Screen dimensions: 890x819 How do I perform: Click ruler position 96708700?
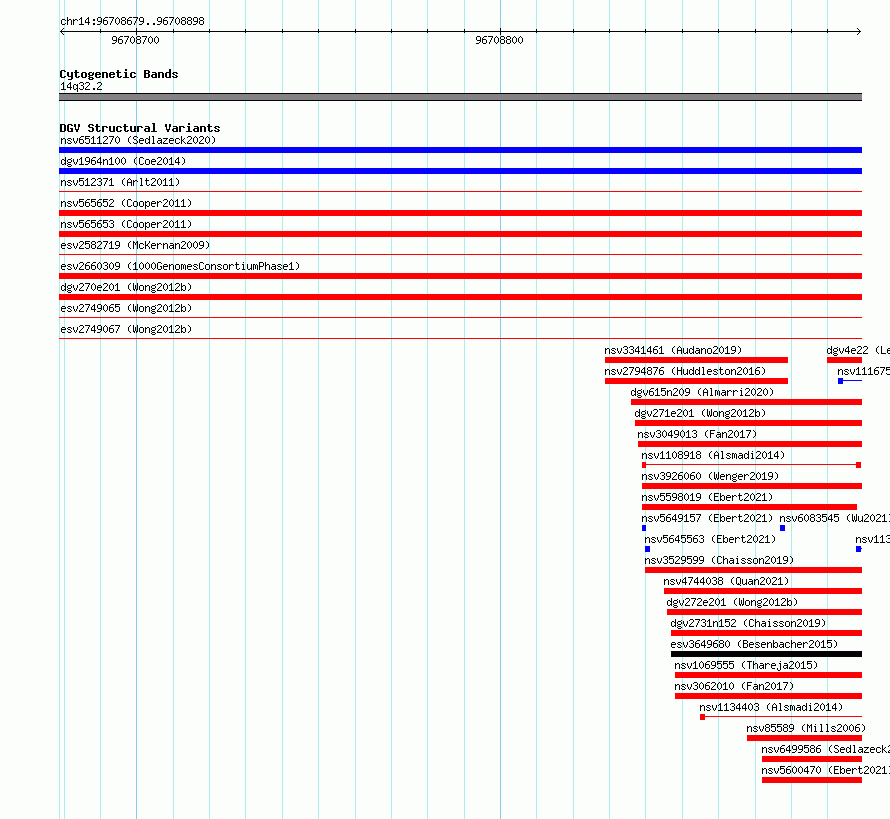136,40
